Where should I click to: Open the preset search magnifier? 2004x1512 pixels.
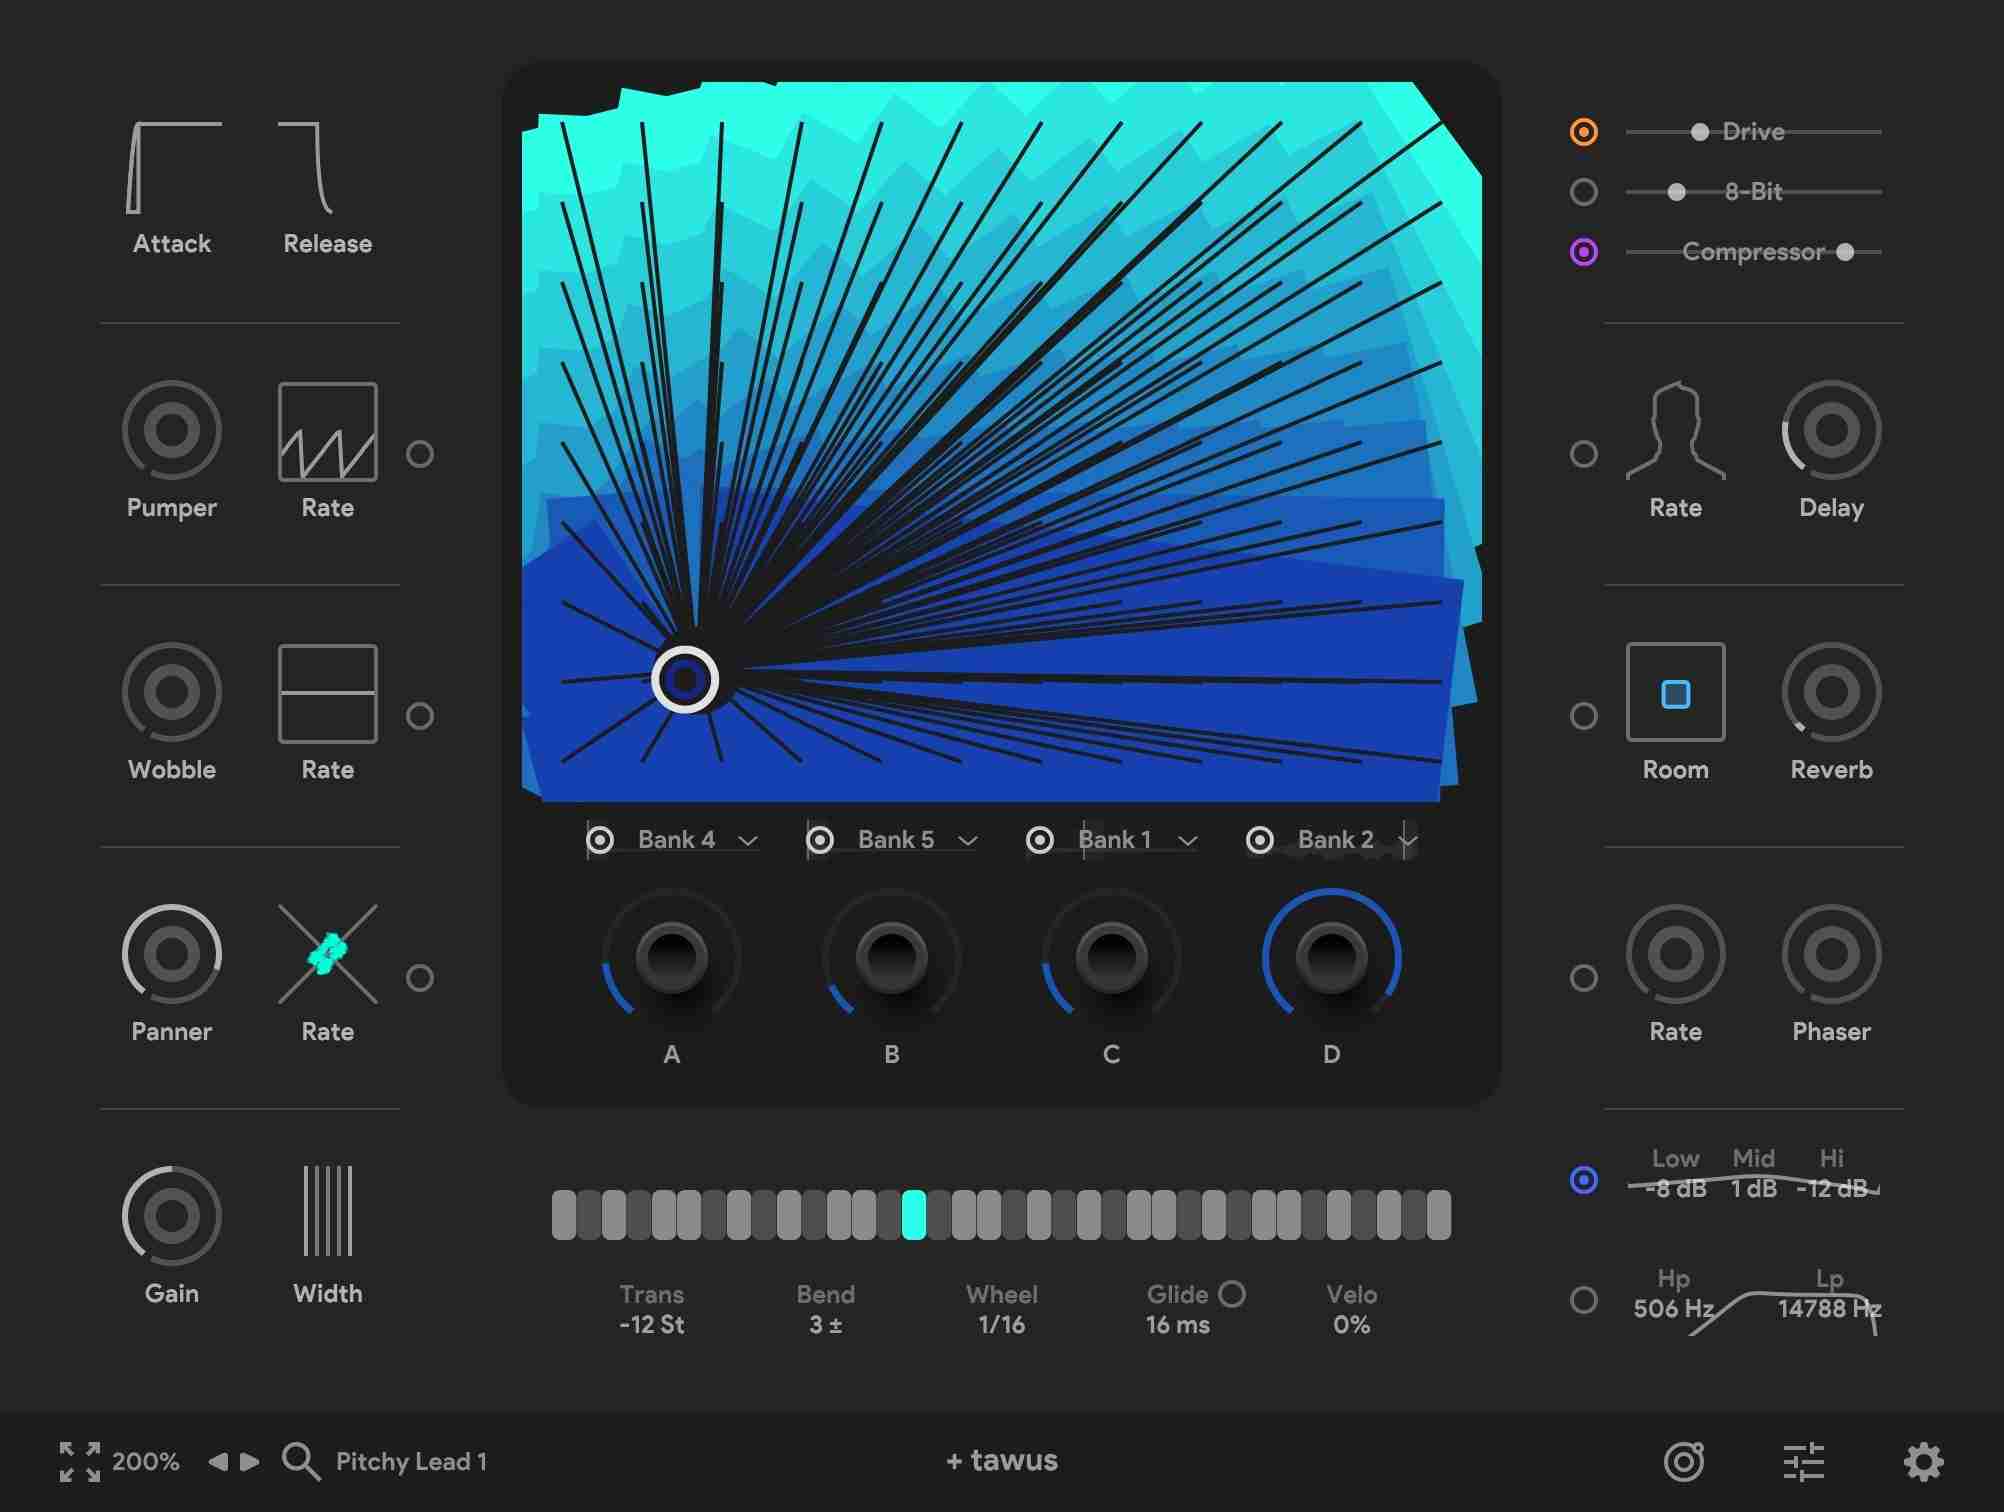pyautogui.click(x=298, y=1460)
